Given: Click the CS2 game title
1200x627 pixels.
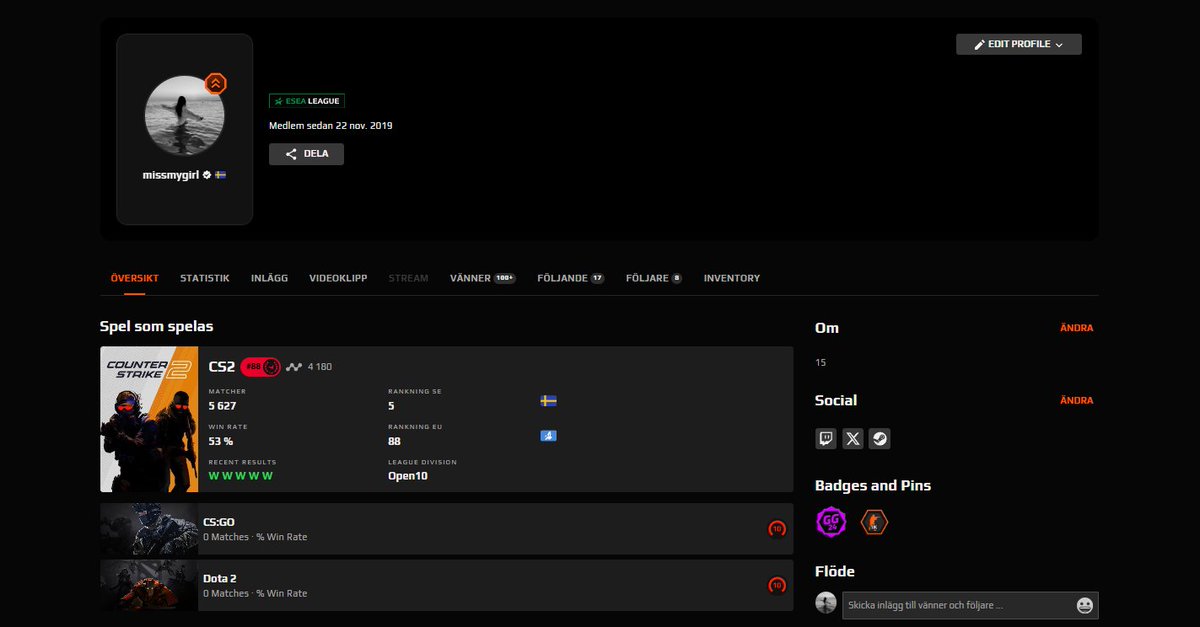Looking at the screenshot, I should 222,366.
